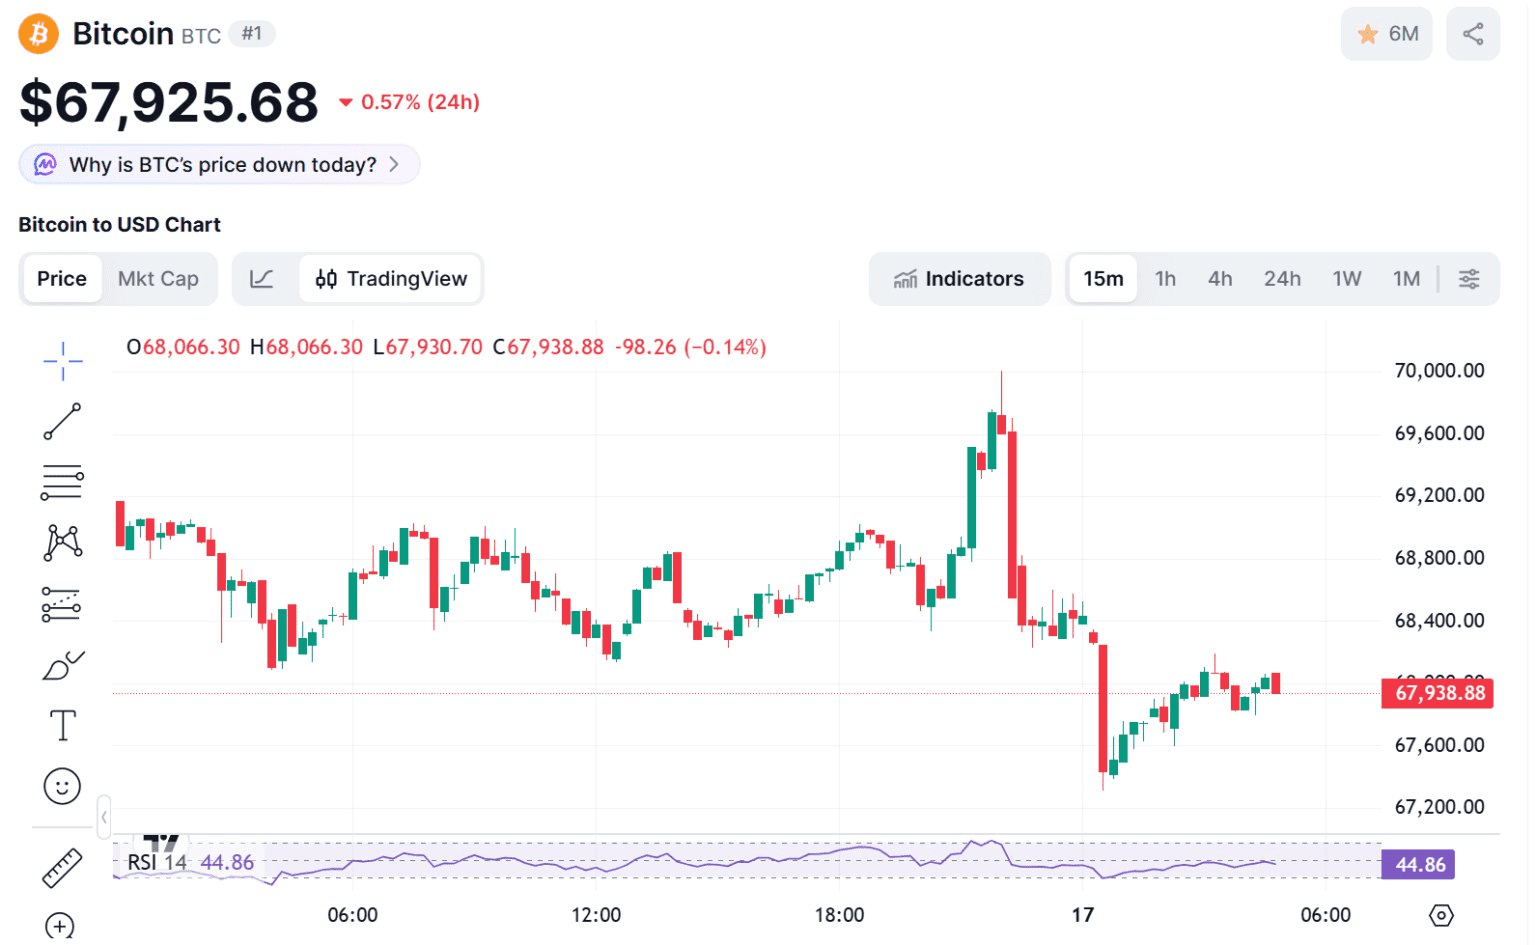Collapse the RSI pane side arrow
The image size is (1536, 945).
104,817
